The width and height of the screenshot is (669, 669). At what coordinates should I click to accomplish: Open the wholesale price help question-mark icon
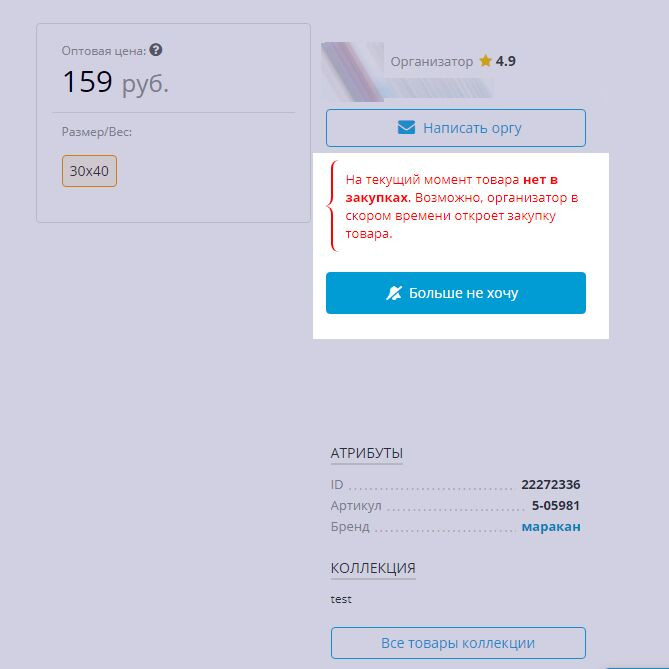click(156, 50)
